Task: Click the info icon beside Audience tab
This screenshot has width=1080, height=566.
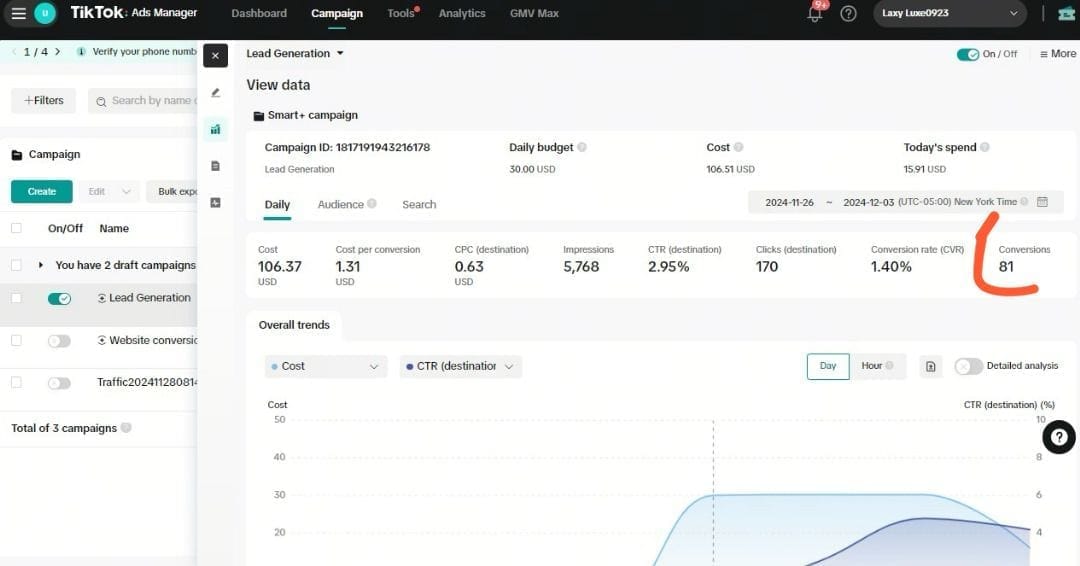Action: click(x=372, y=204)
